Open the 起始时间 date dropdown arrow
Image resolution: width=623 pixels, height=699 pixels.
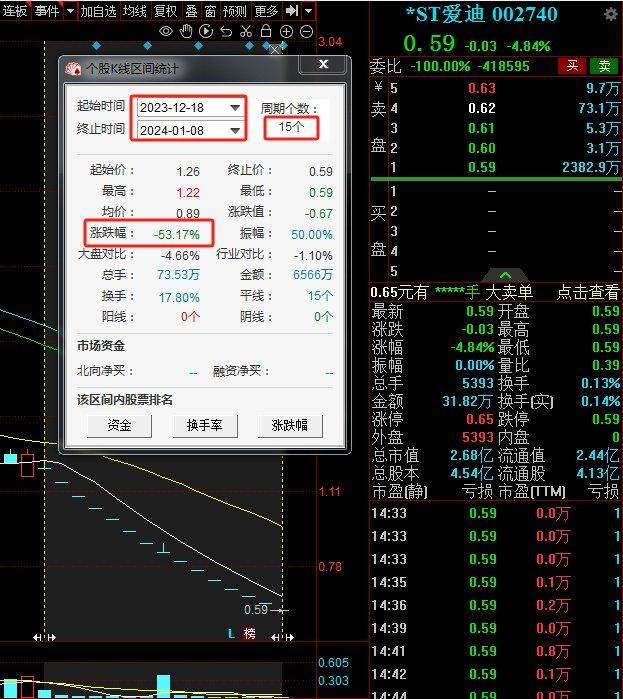tap(235, 107)
